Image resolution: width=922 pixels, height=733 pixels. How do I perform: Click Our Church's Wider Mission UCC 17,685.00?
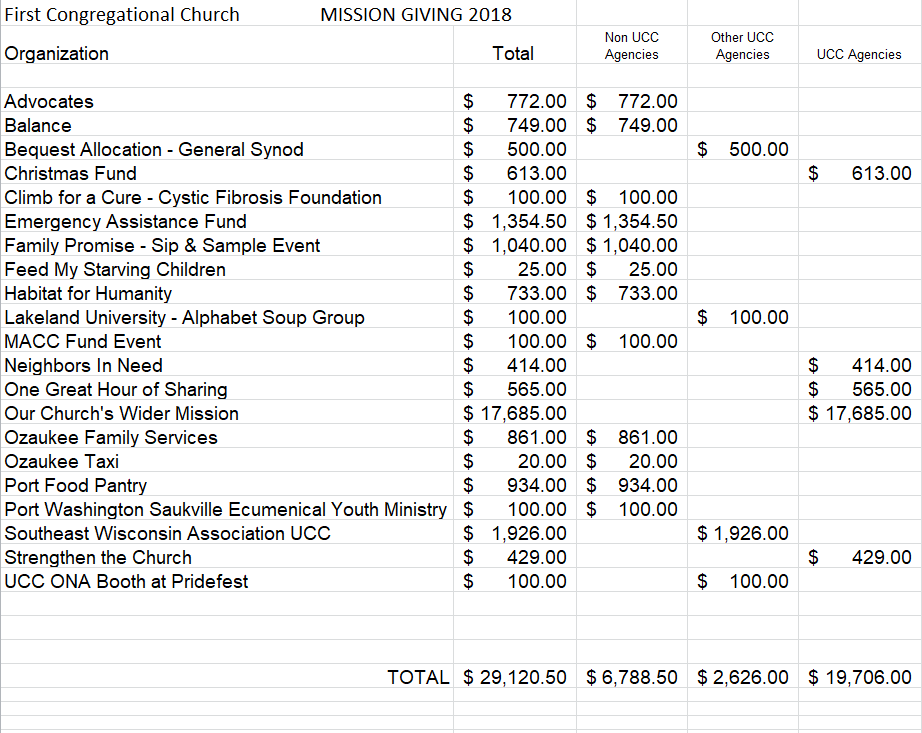[x=860, y=413]
